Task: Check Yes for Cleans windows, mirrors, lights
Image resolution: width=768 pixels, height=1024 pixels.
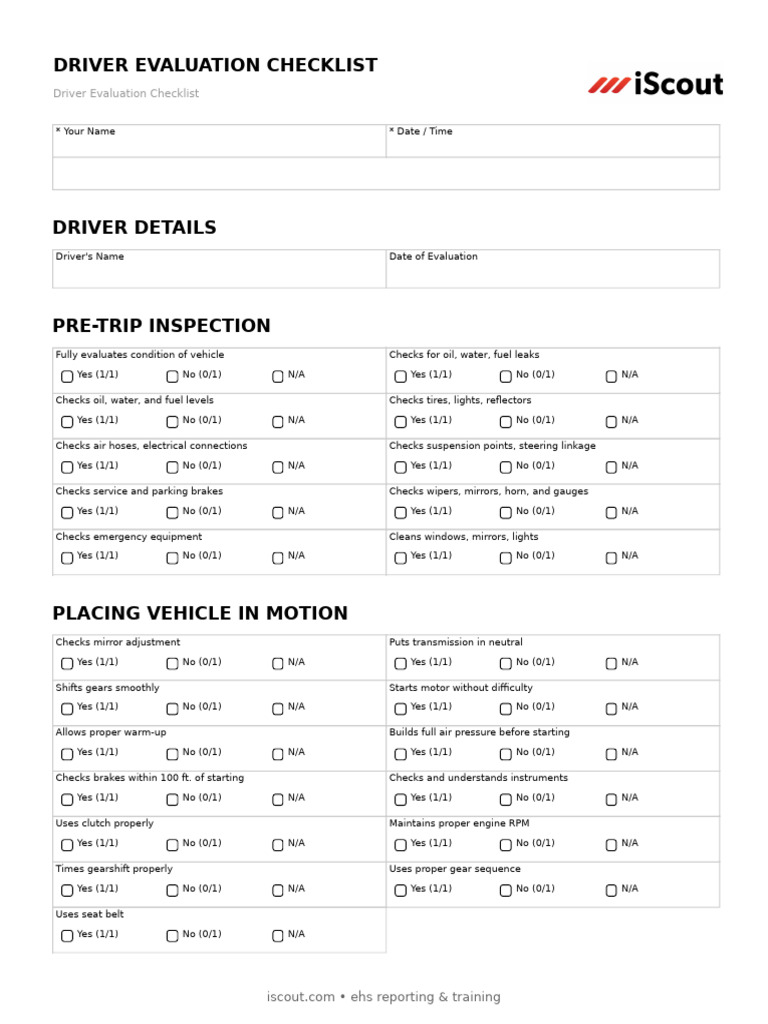Action: click(400, 557)
